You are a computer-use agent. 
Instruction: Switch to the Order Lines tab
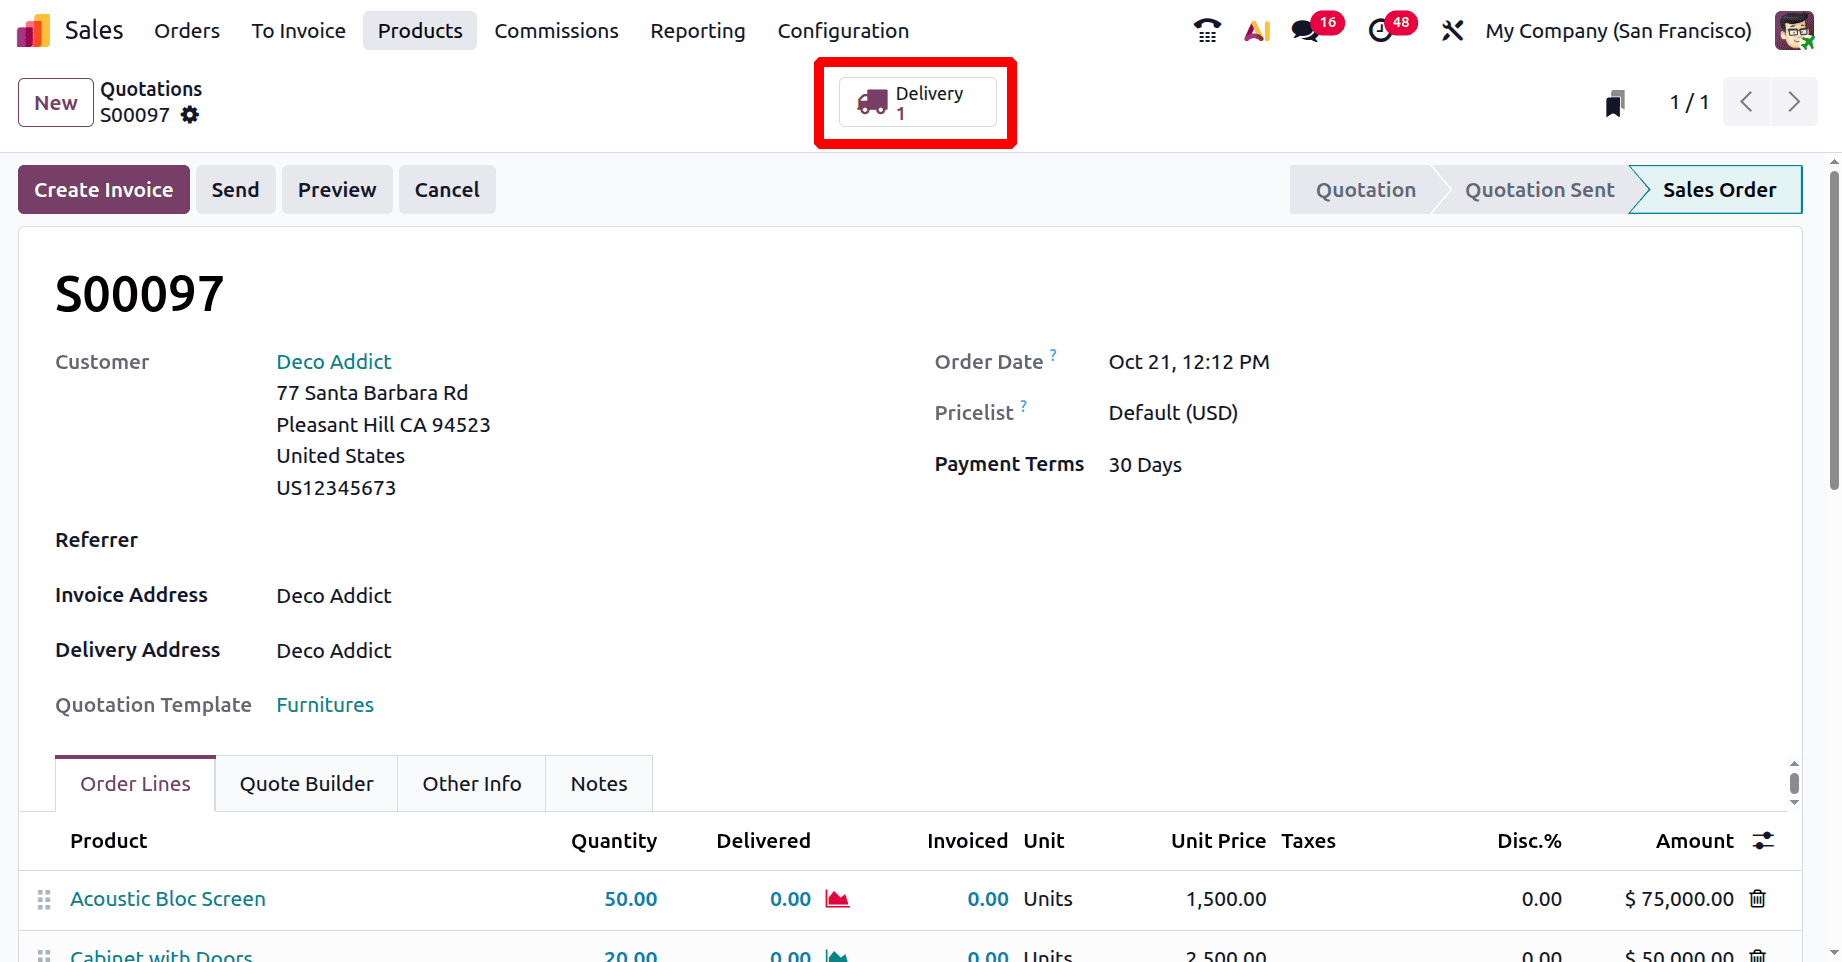(x=135, y=784)
